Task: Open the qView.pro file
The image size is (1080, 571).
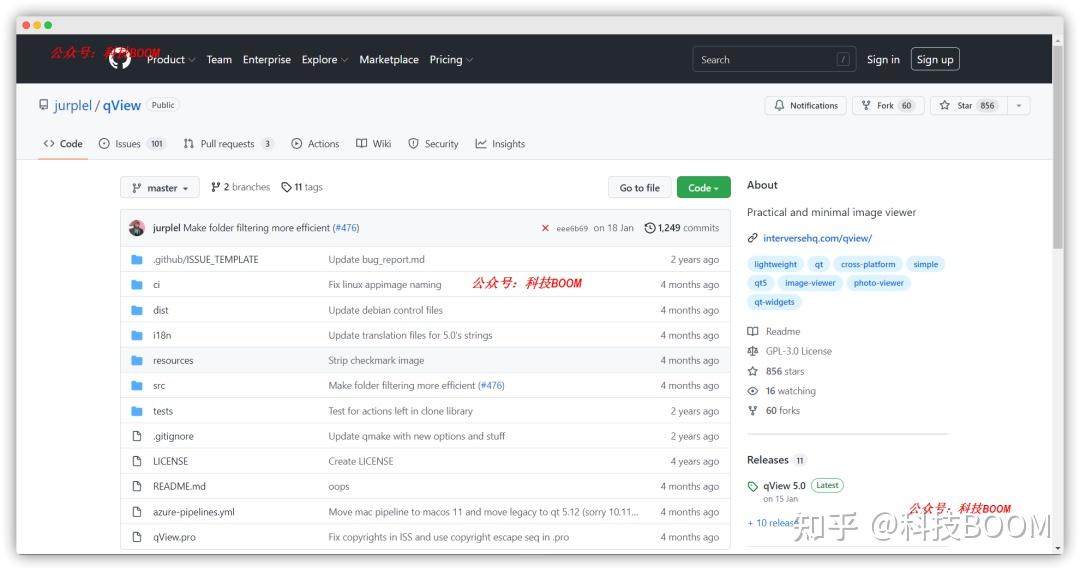Action: (x=174, y=537)
